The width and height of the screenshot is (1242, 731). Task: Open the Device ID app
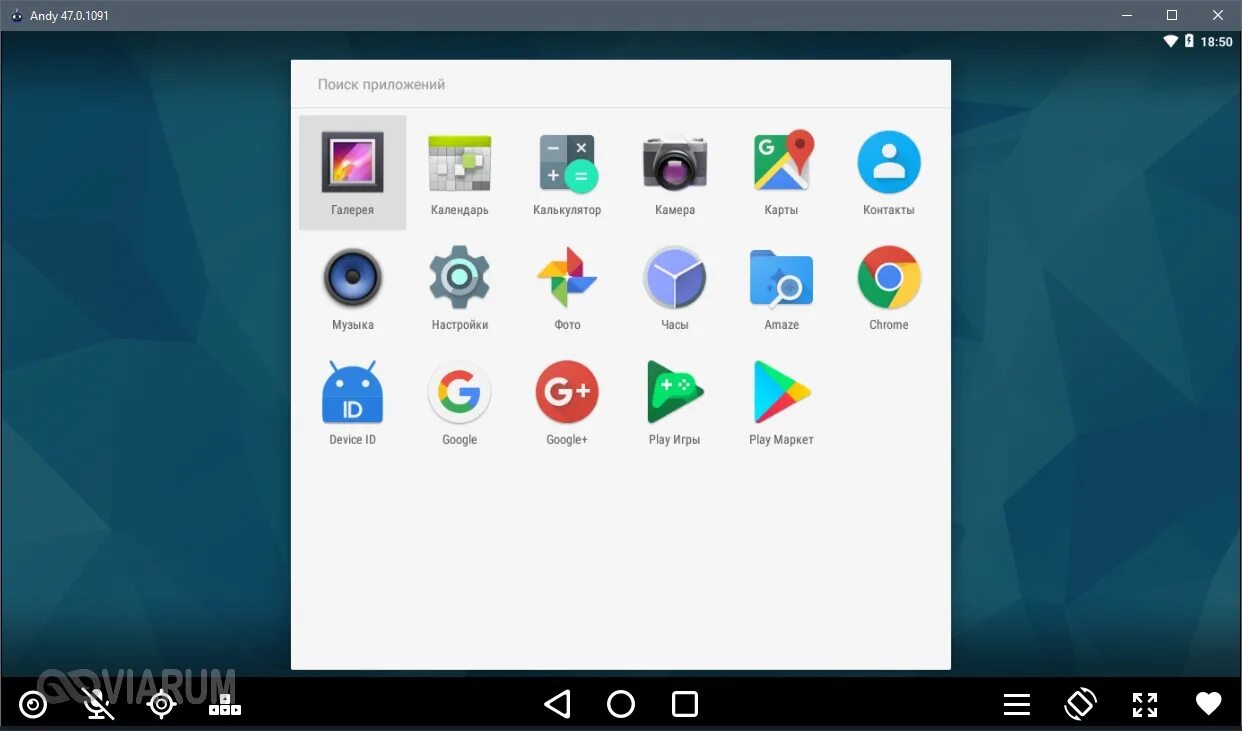tap(352, 402)
